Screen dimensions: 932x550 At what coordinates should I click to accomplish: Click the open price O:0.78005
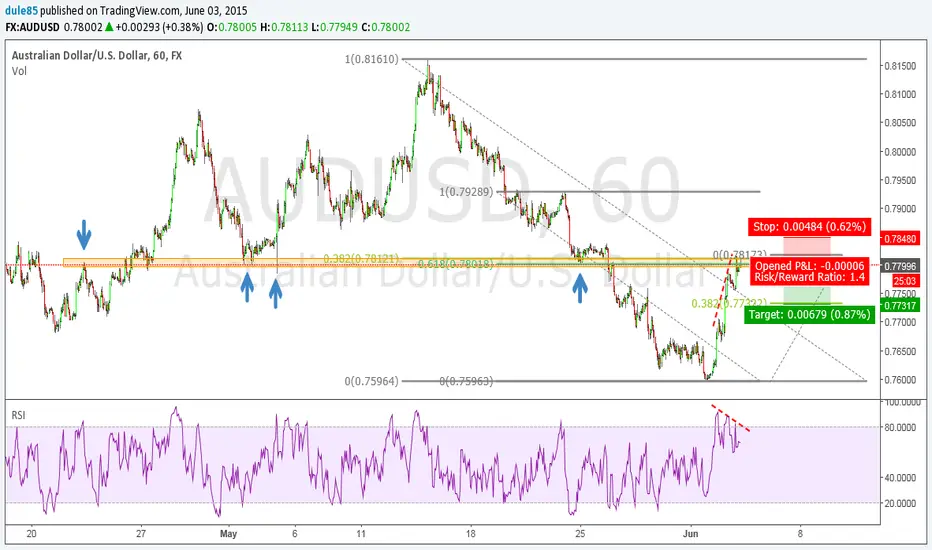tap(232, 27)
